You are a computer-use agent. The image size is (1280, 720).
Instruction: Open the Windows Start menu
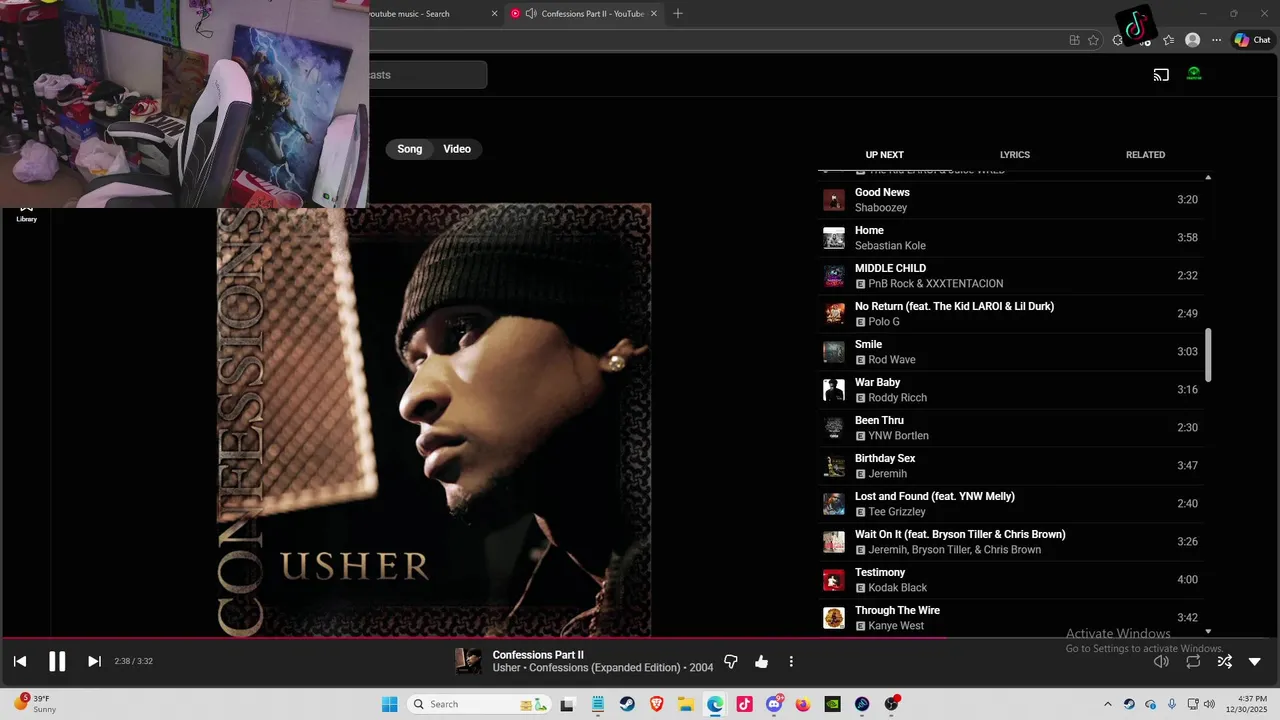coord(389,704)
